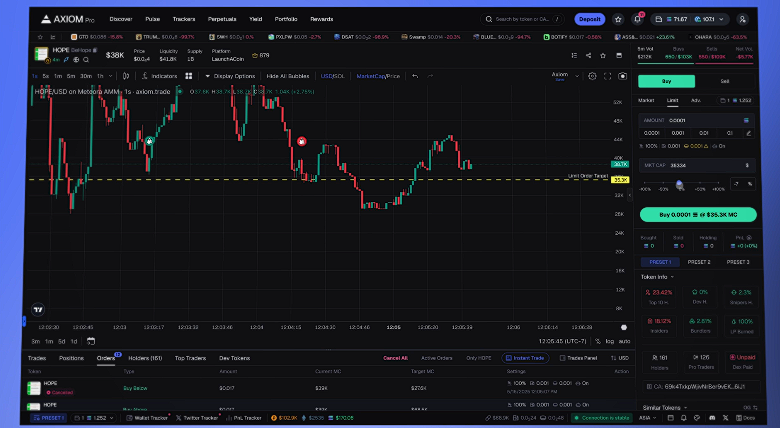Toggle USD/SOL denomination
The width and height of the screenshot is (780, 428).
(332, 76)
